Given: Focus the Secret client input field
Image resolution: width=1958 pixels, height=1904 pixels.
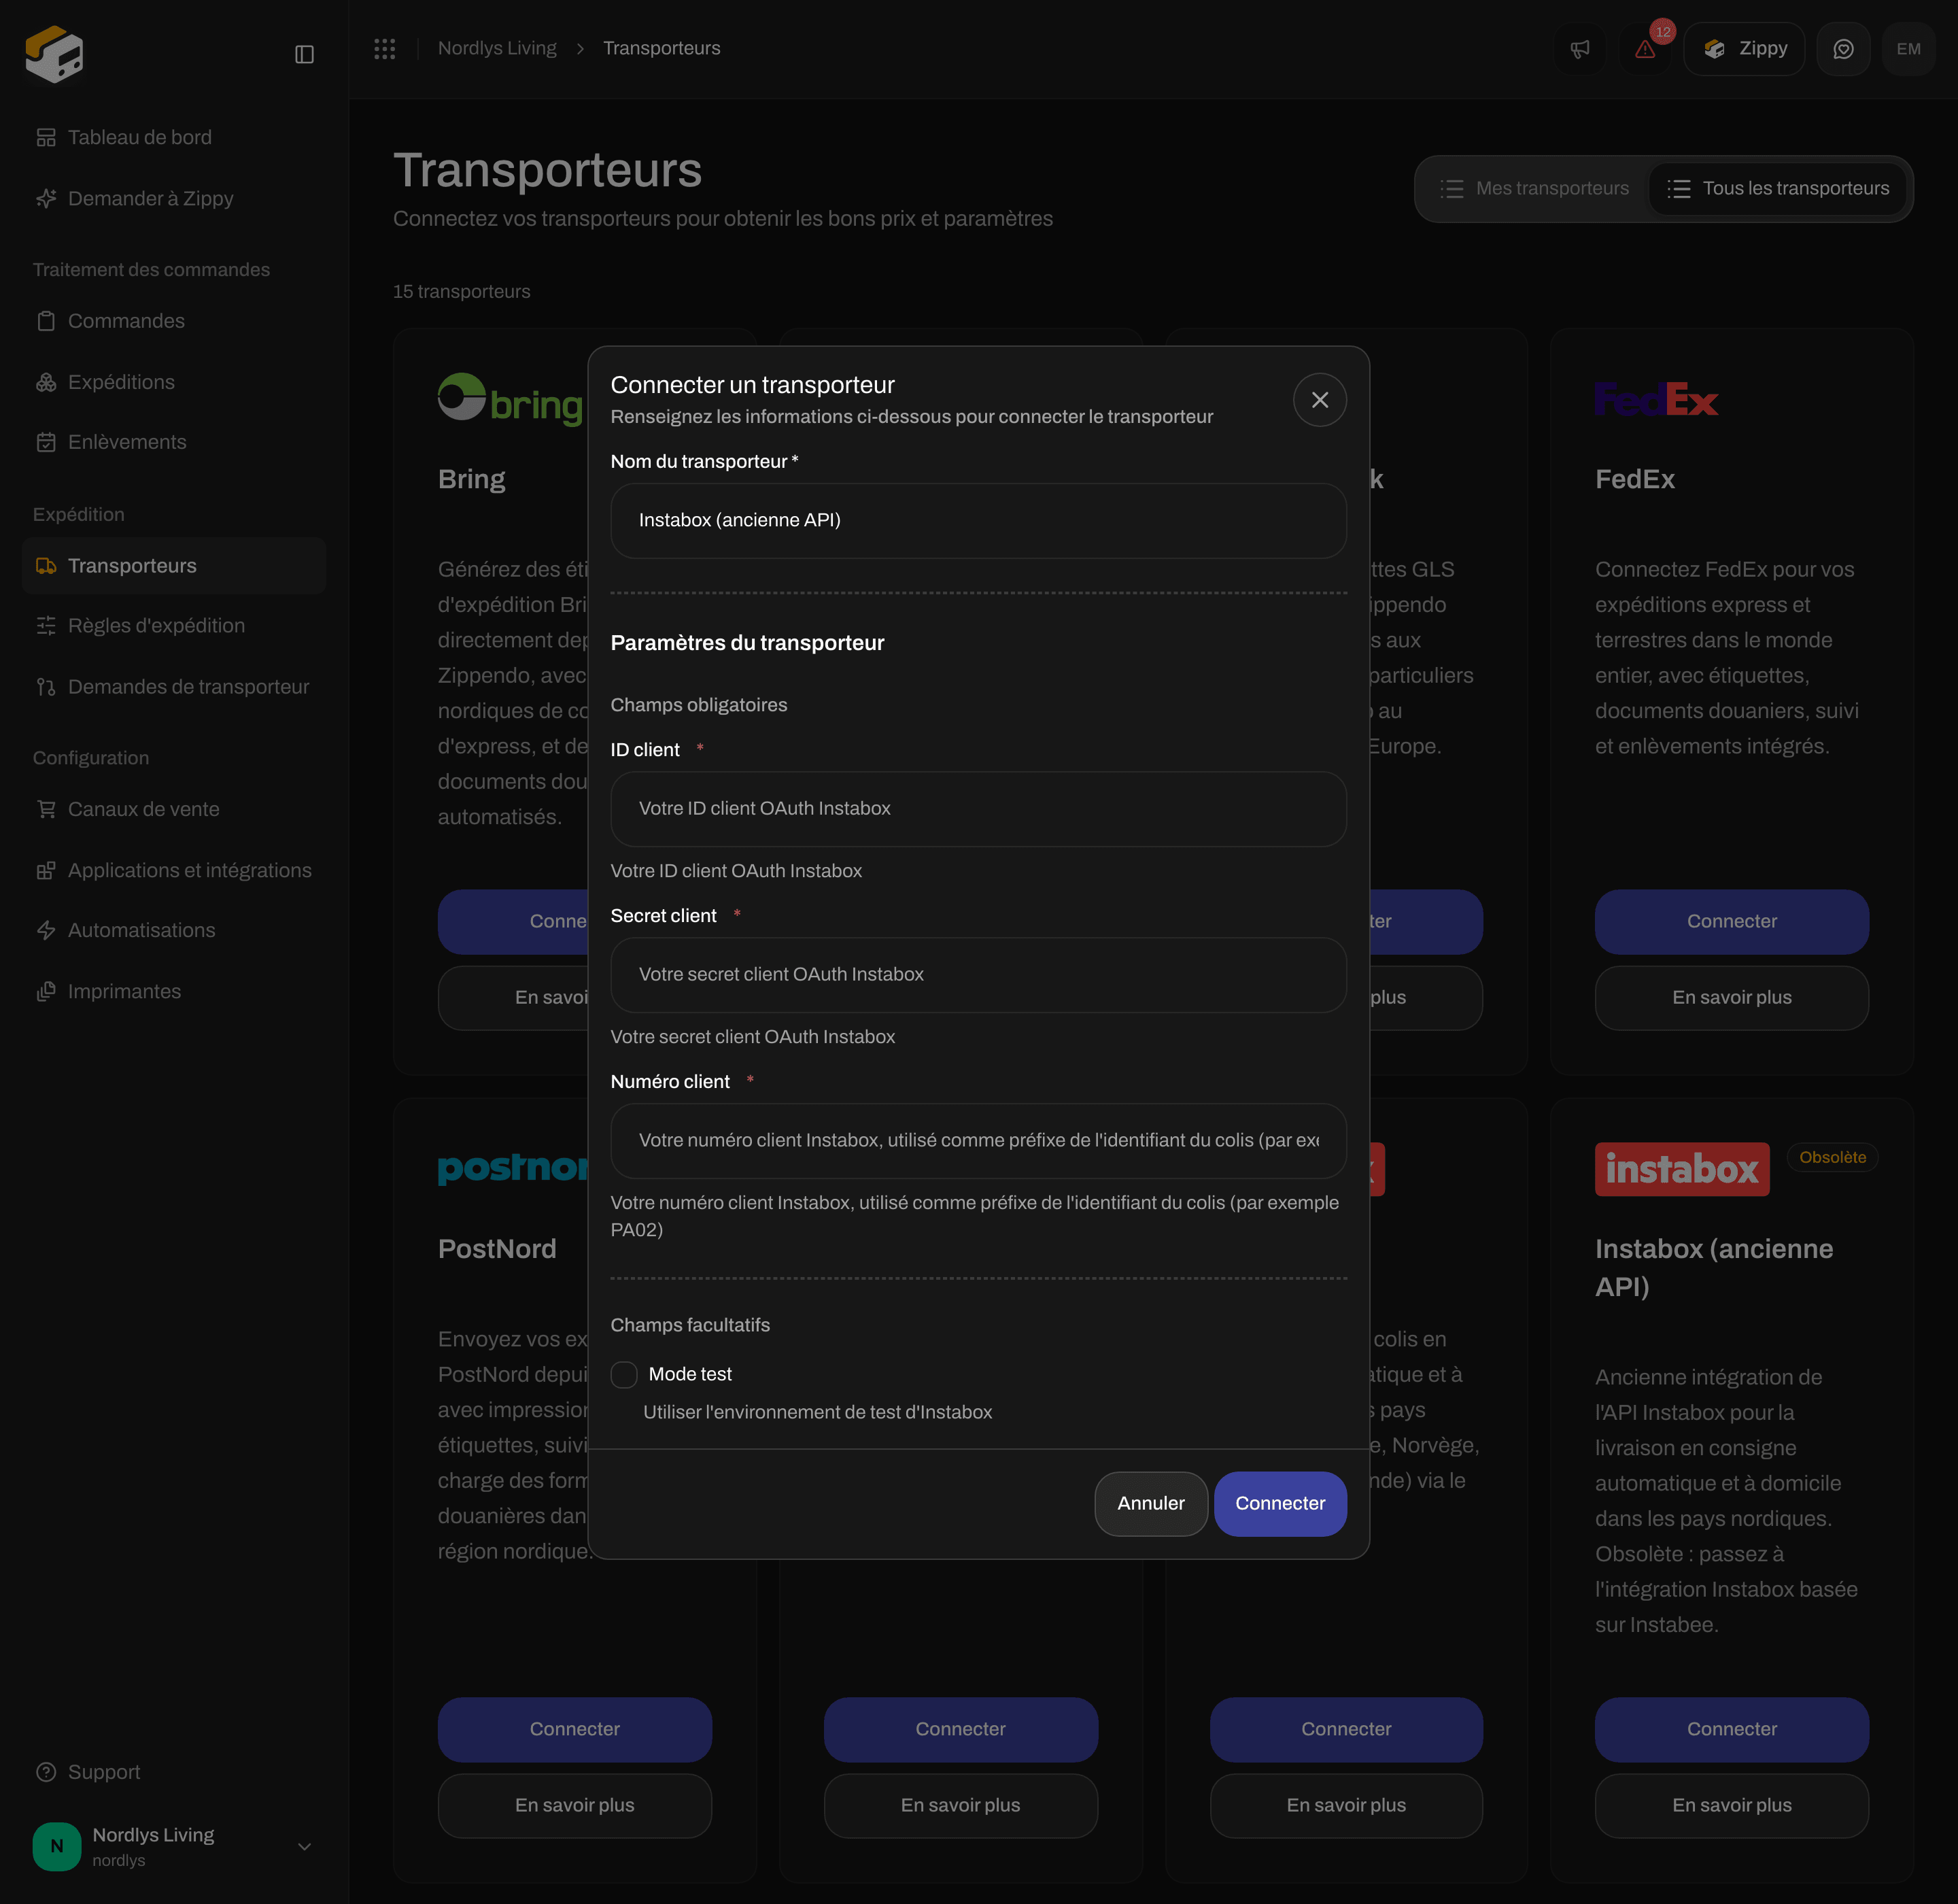Looking at the screenshot, I should coord(978,975).
